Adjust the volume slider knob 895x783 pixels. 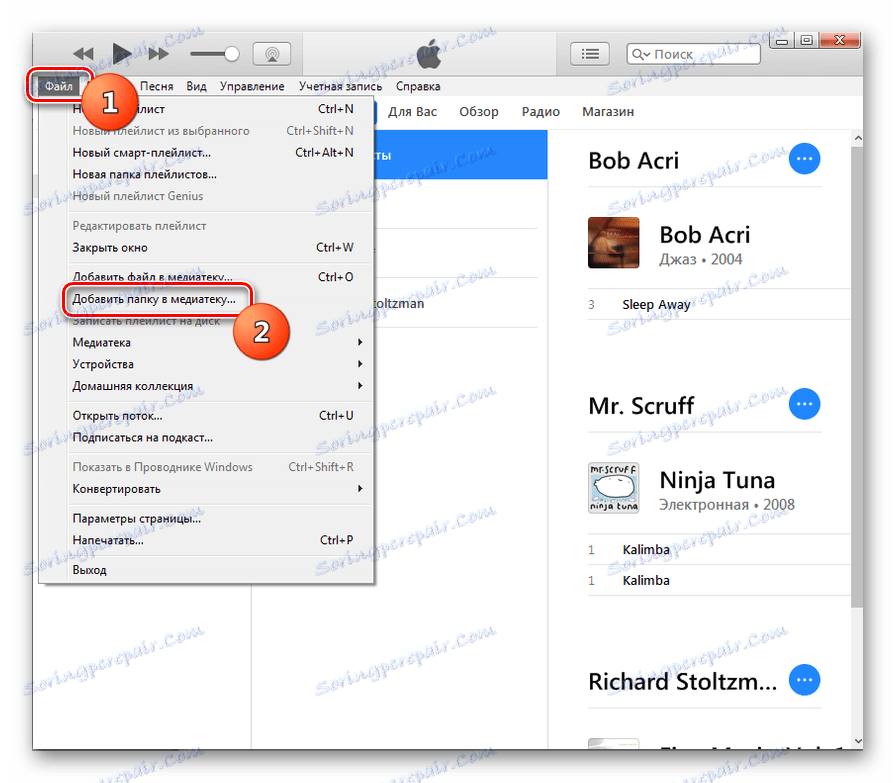click(231, 54)
